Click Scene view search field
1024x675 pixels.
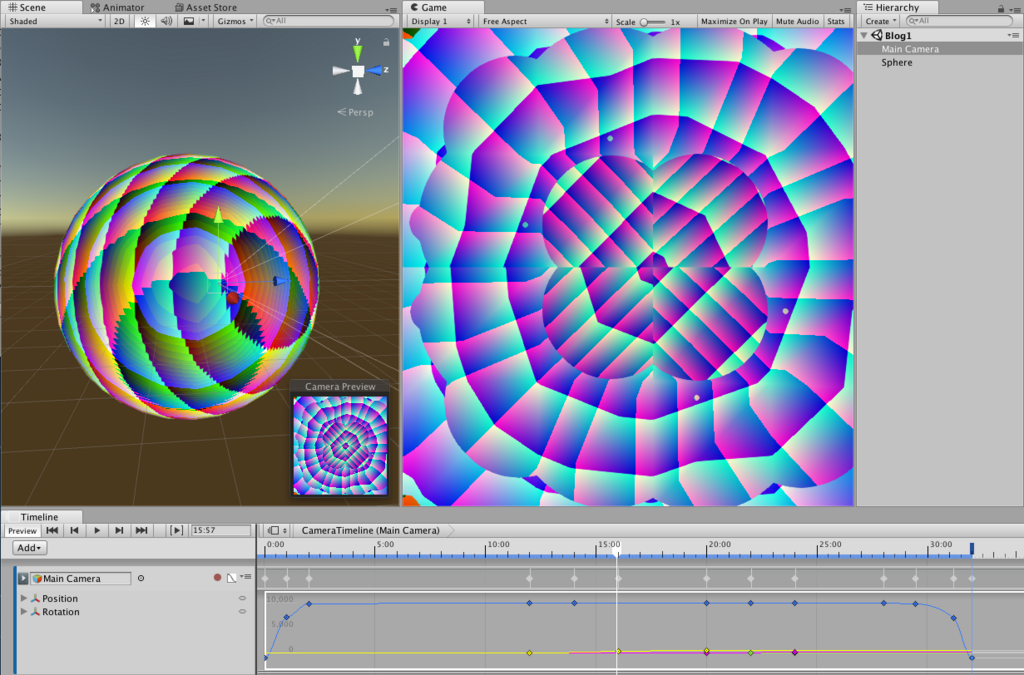click(x=328, y=21)
